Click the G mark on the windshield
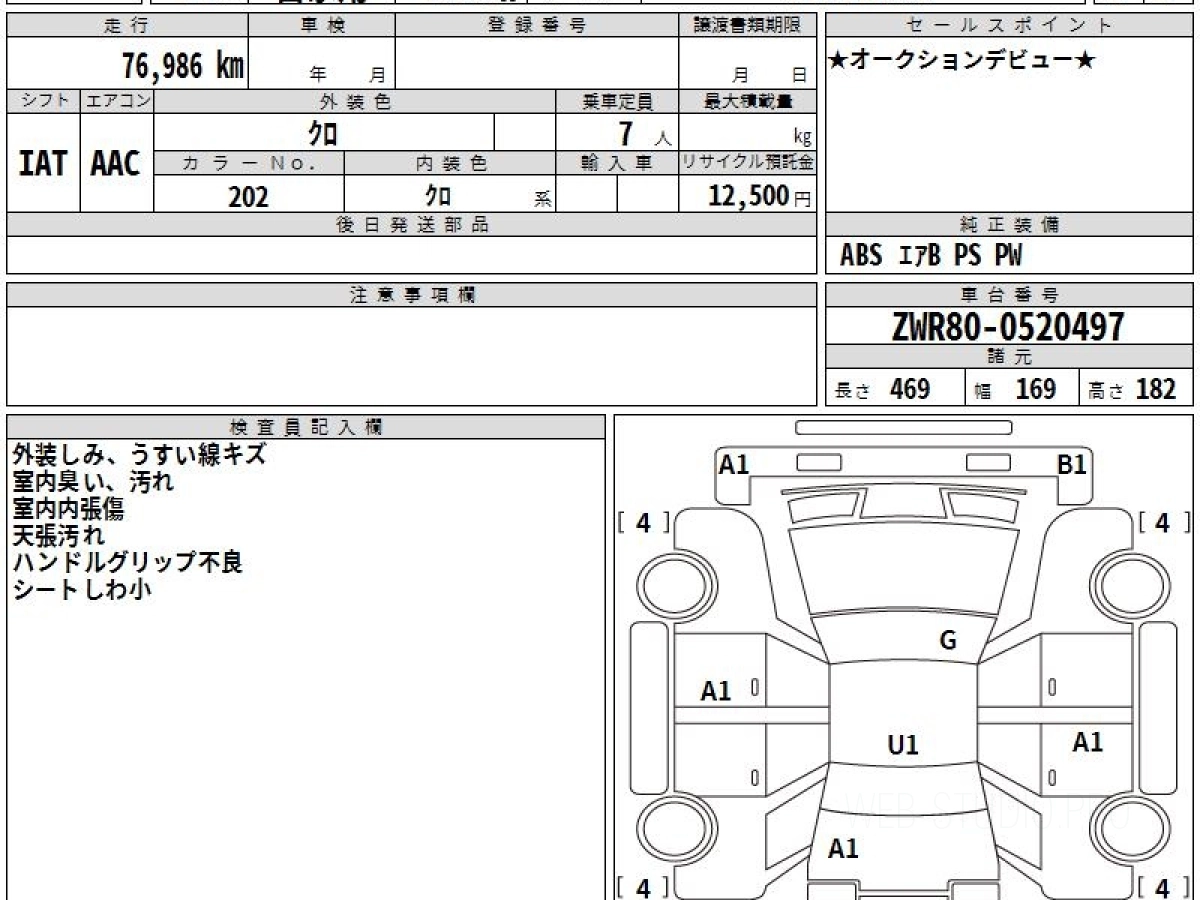Image resolution: width=1200 pixels, height=900 pixels. point(948,641)
